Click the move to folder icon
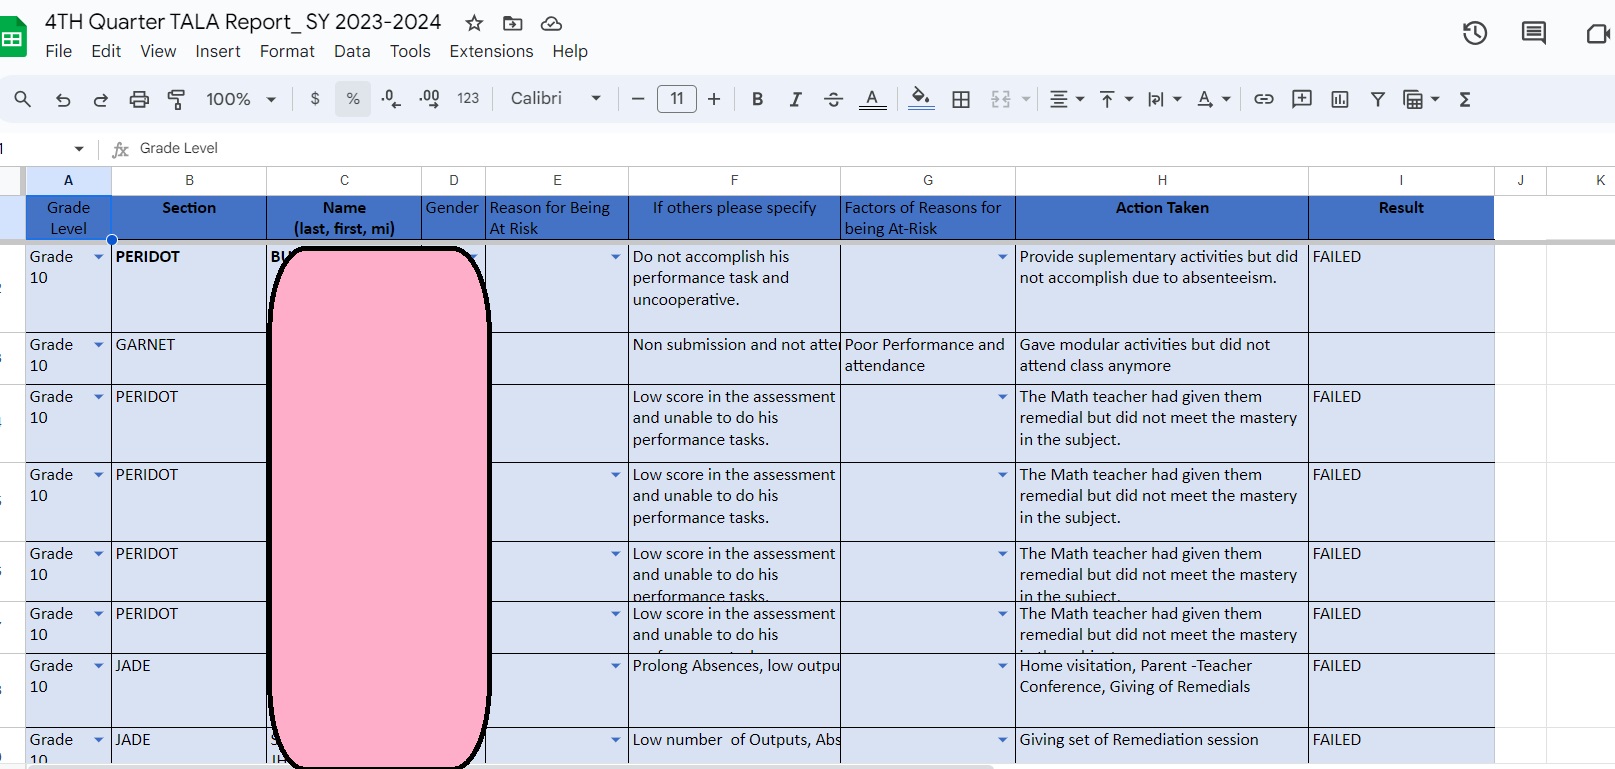Screen dimensions: 1615x769 (x=512, y=23)
